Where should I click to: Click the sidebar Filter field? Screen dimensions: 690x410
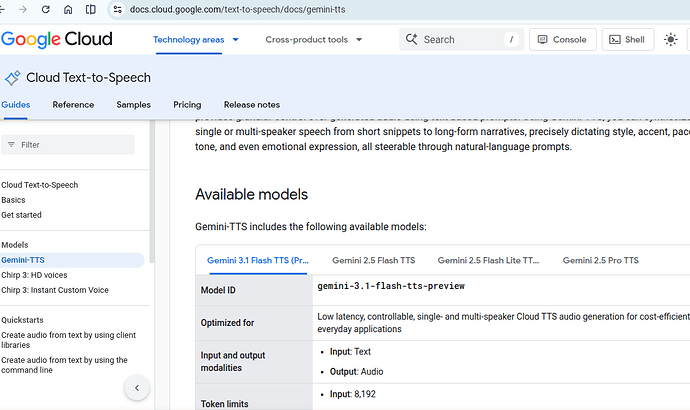68,145
